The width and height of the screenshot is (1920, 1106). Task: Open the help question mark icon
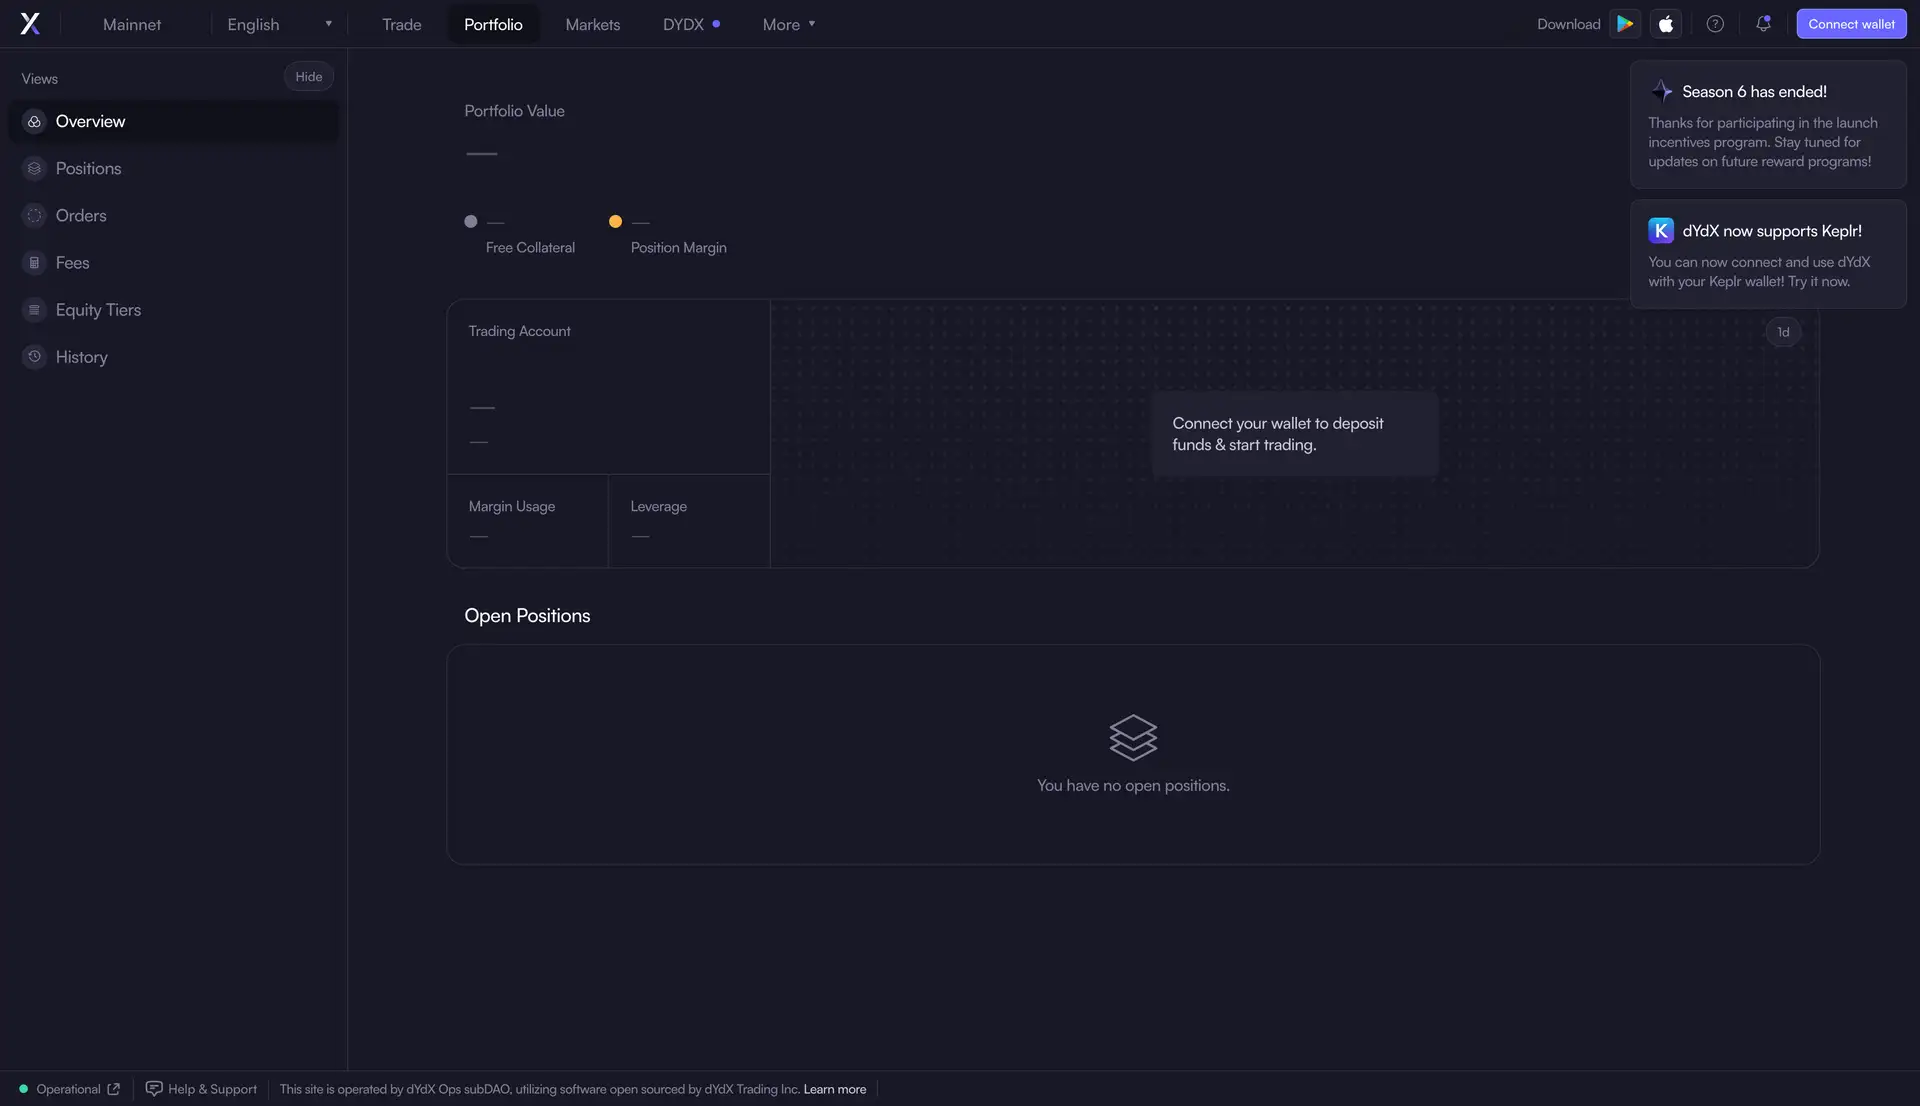[1715, 24]
